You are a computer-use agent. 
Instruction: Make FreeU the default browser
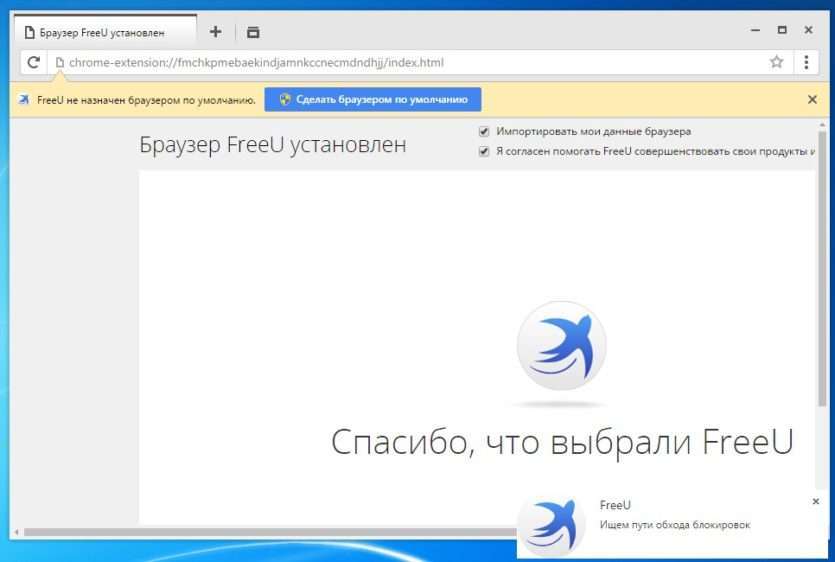(373, 99)
